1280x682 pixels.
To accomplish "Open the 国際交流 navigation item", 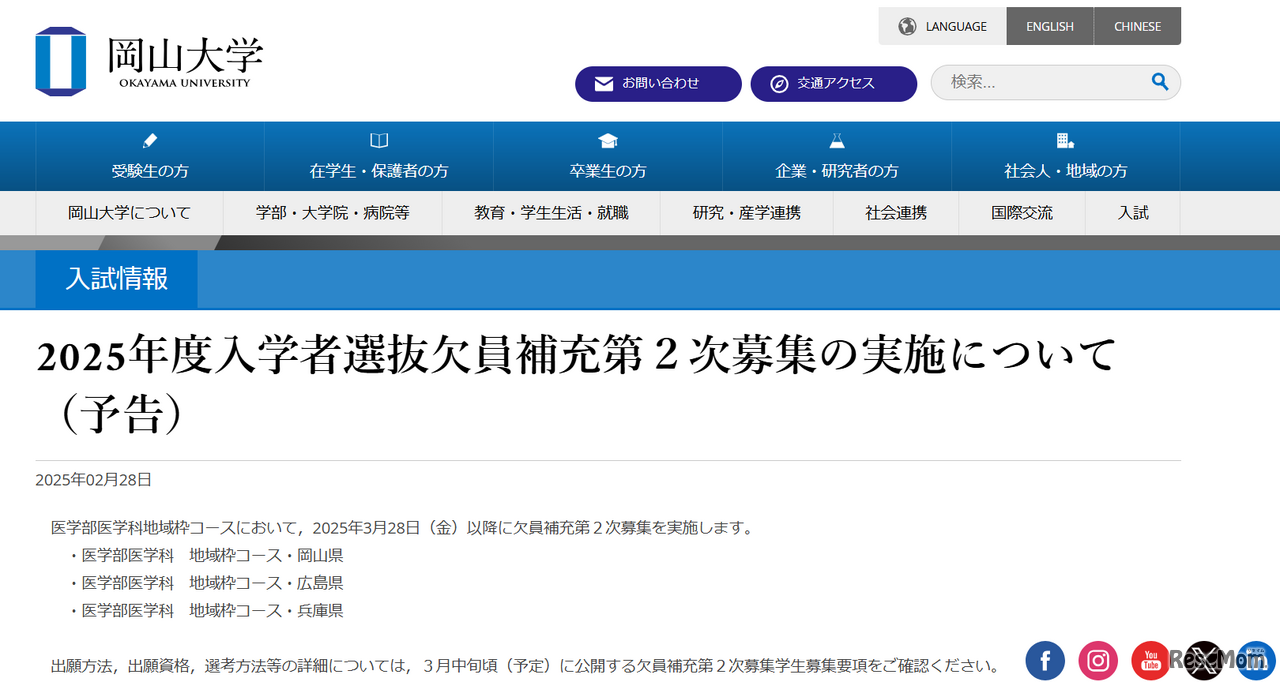I will (1022, 213).
